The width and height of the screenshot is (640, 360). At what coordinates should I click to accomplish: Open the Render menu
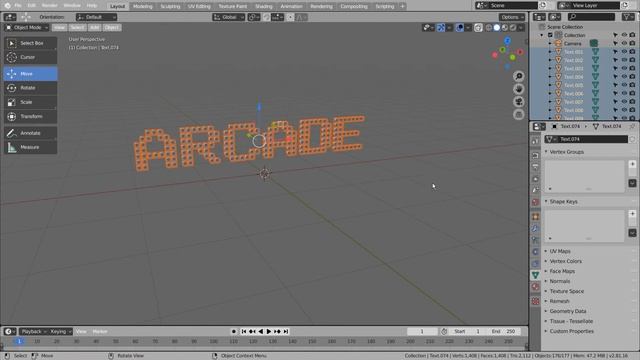point(49,6)
